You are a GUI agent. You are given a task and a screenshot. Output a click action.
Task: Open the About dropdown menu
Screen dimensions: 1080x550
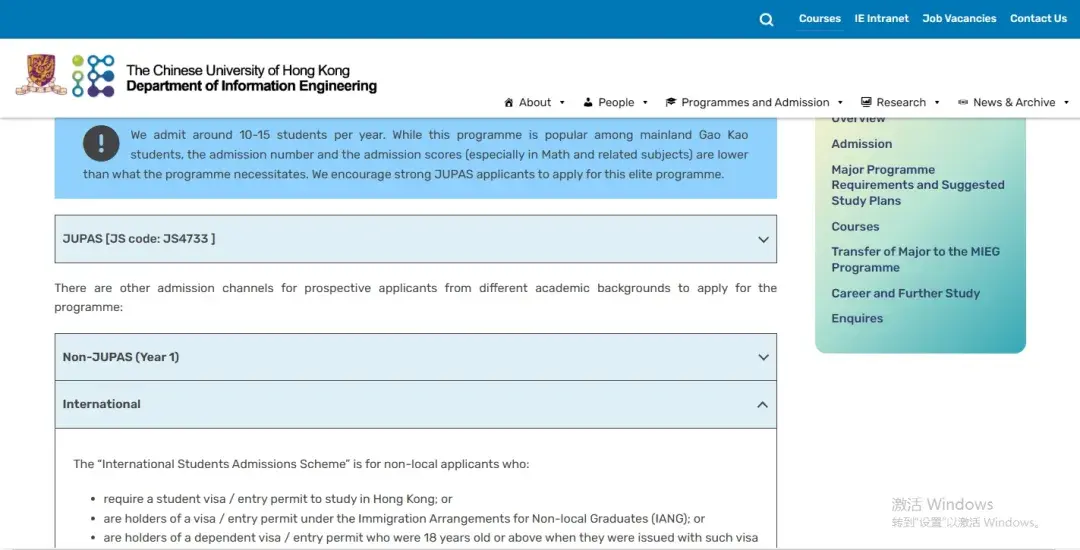(536, 102)
